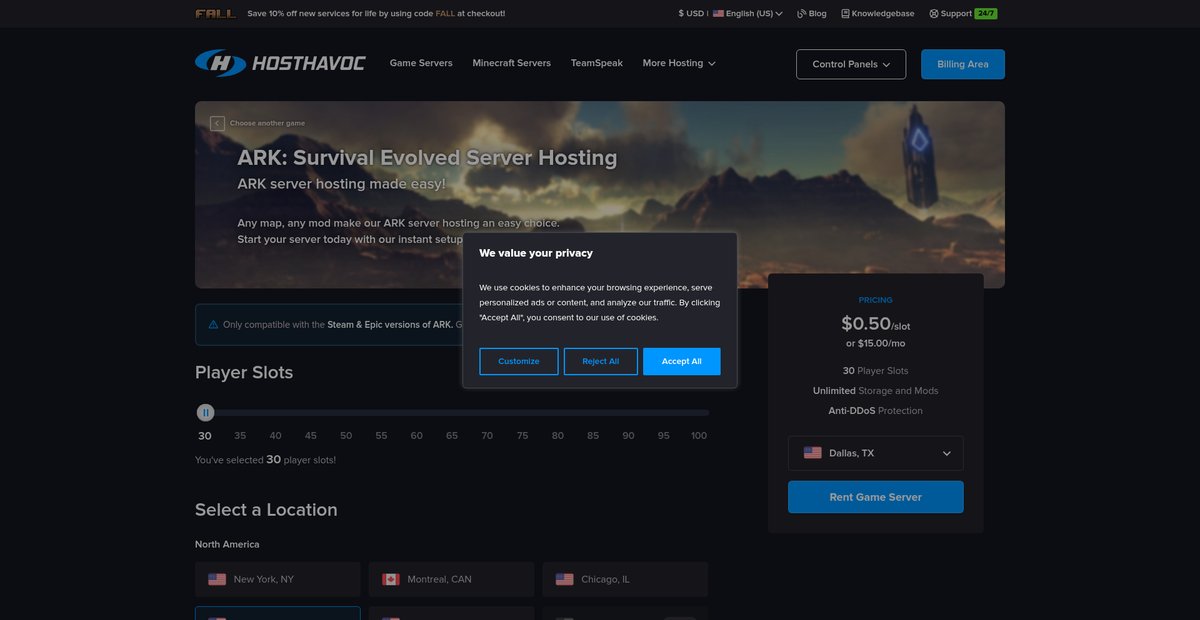Open the Control Panels dropdown

[851, 64]
